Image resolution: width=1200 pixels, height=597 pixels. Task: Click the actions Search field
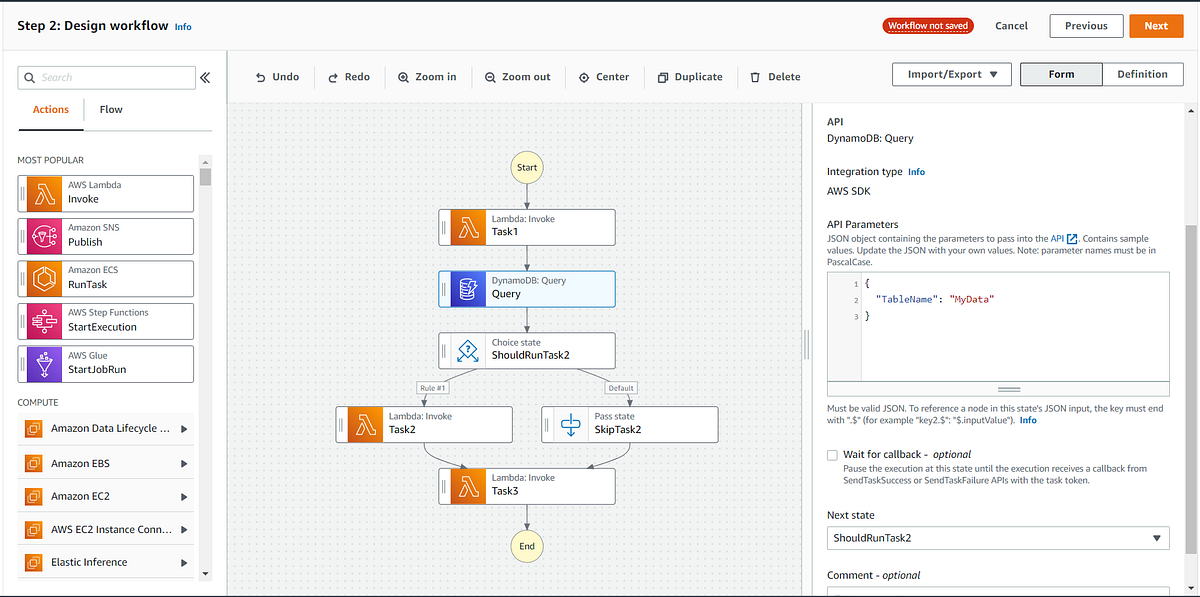[106, 77]
